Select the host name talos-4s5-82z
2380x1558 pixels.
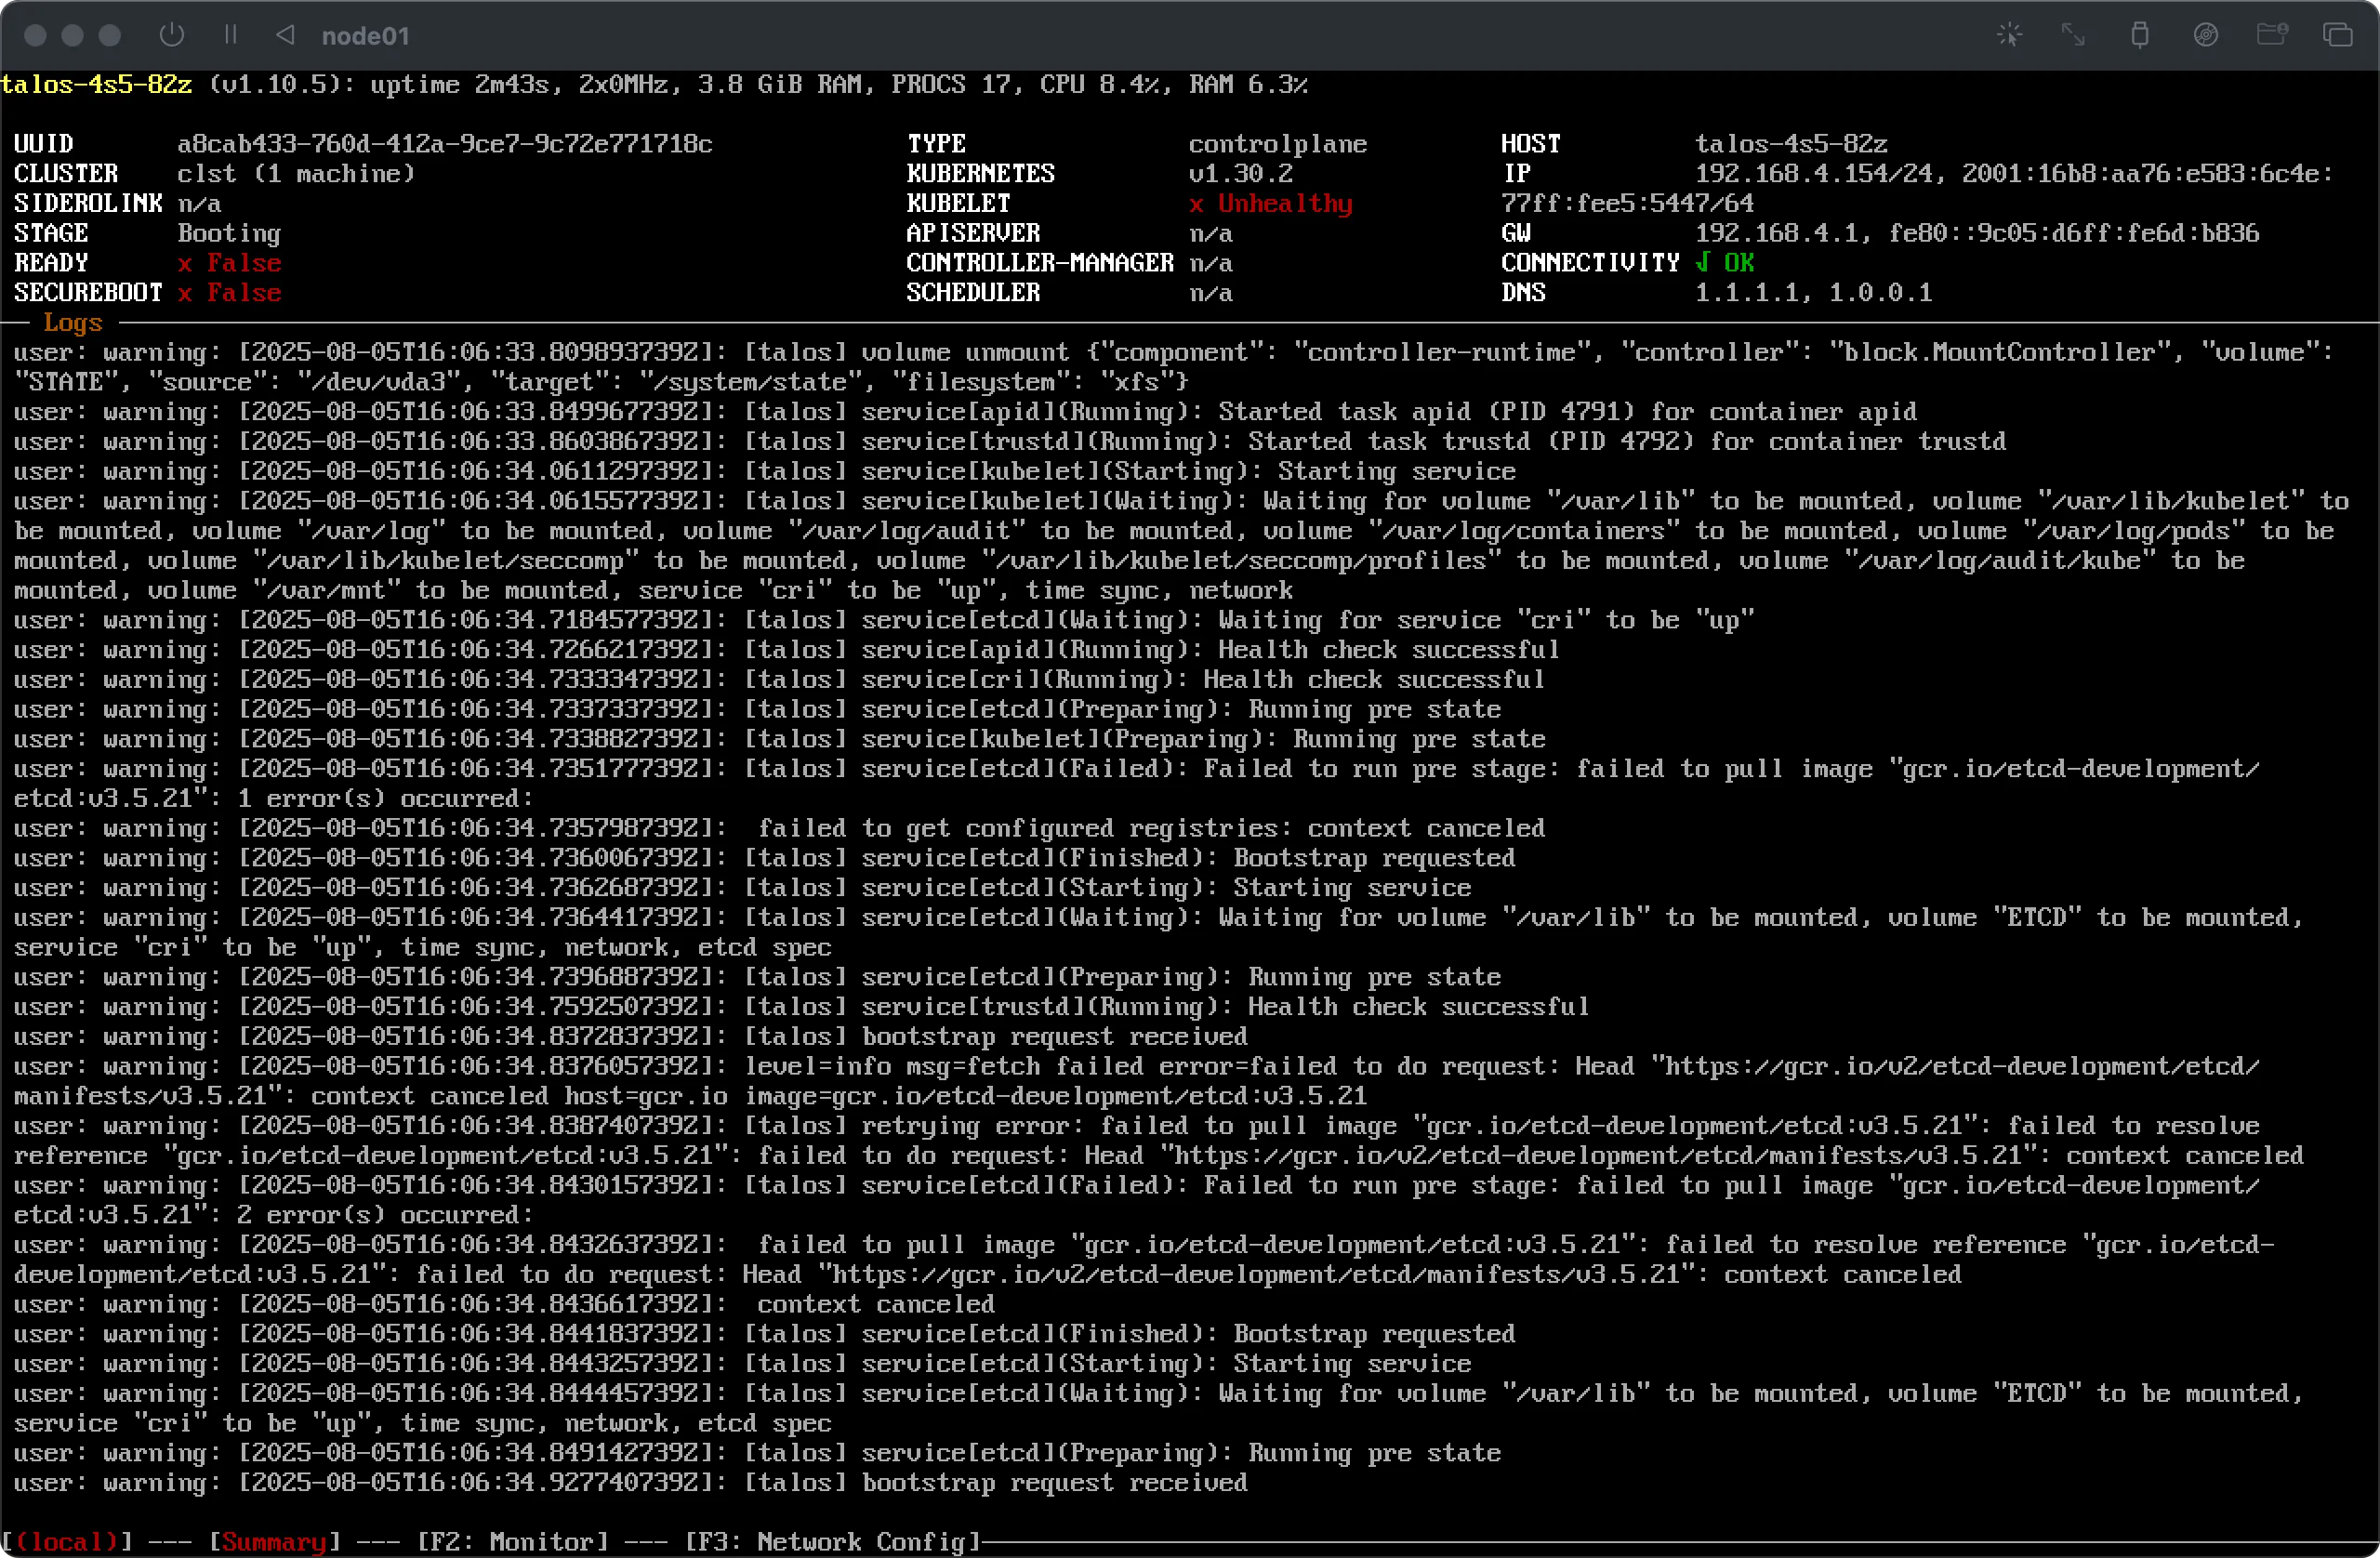(x=1792, y=143)
